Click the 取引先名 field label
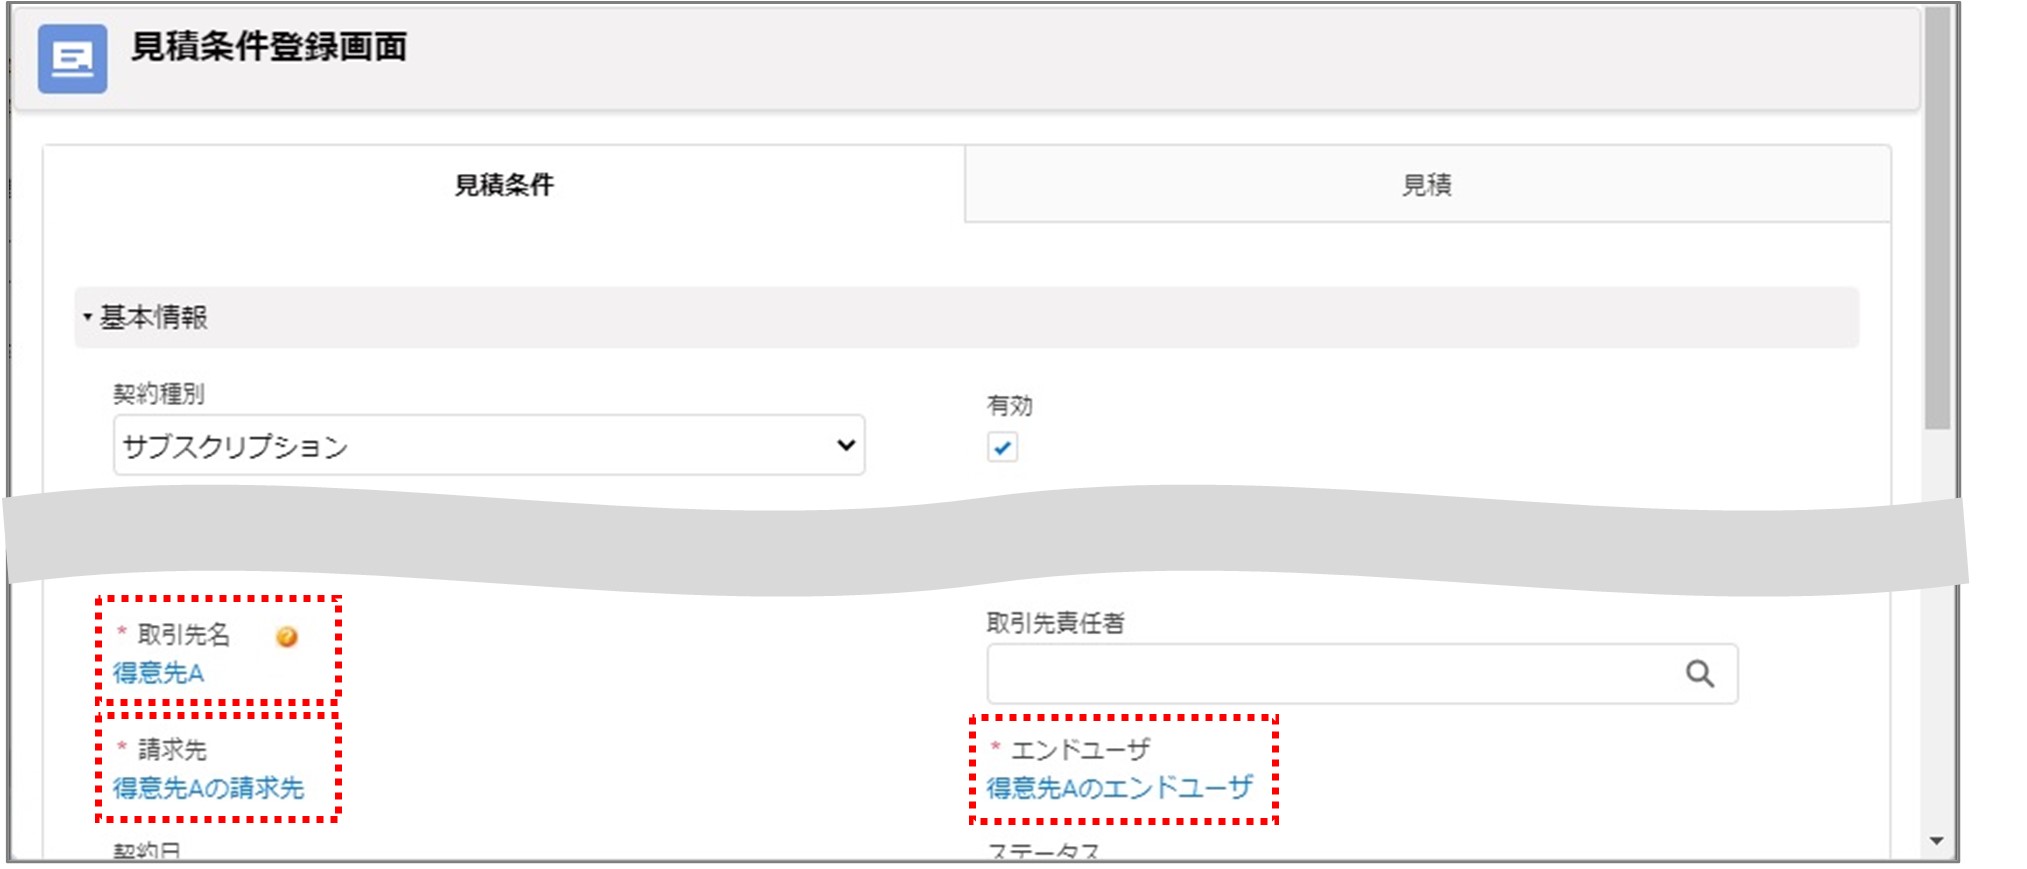Image resolution: width=2027 pixels, height=869 pixels. pos(184,635)
